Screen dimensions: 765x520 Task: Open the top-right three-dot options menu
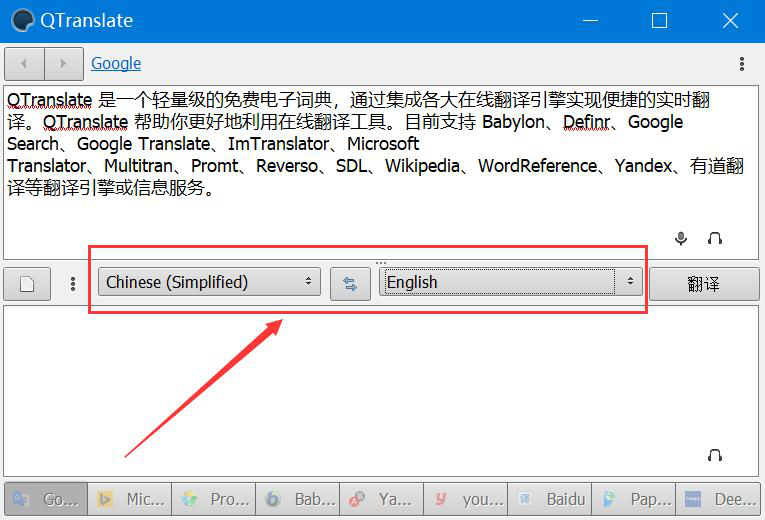(742, 64)
